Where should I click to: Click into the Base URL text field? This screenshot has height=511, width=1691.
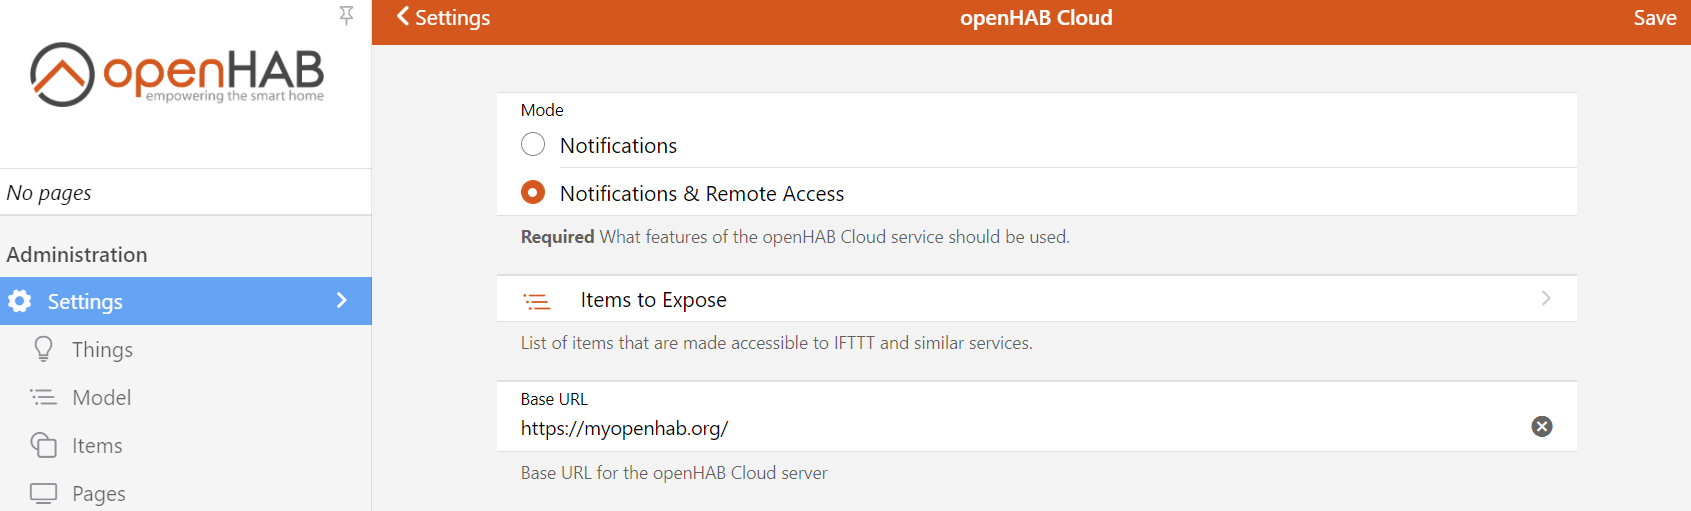pos(1000,429)
